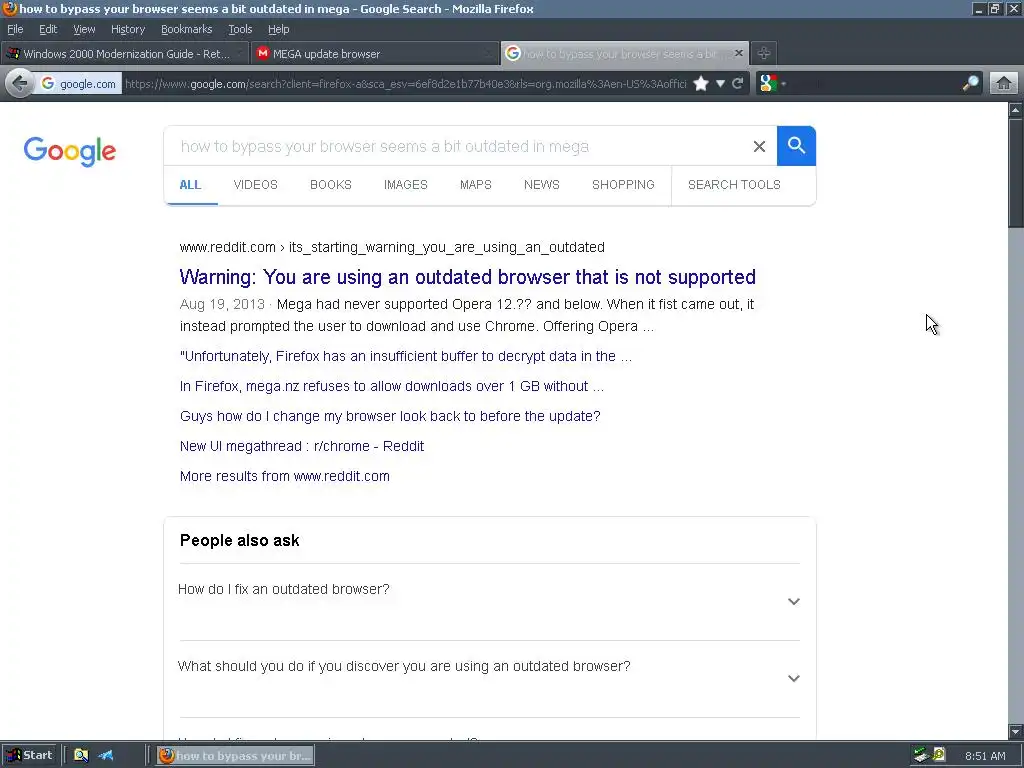
Task: Select the ALL results tab
Action: tap(190, 185)
